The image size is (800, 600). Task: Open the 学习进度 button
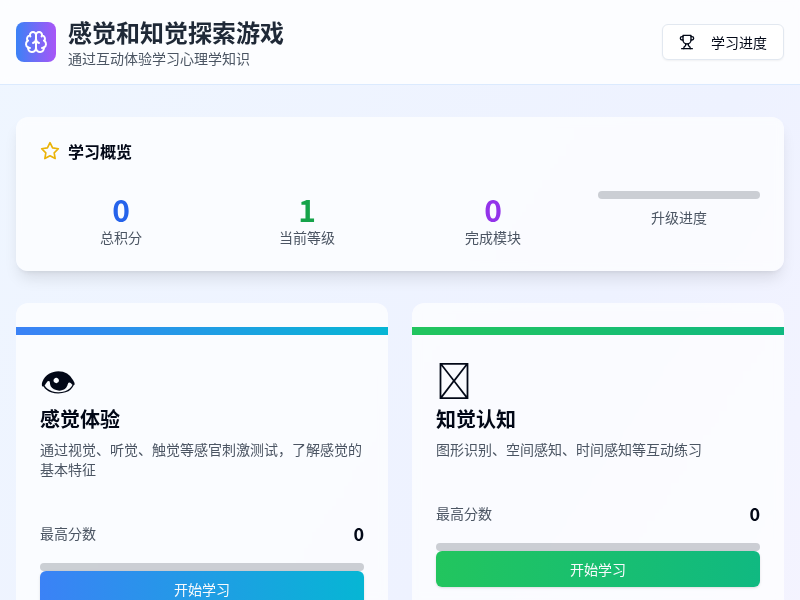click(722, 42)
